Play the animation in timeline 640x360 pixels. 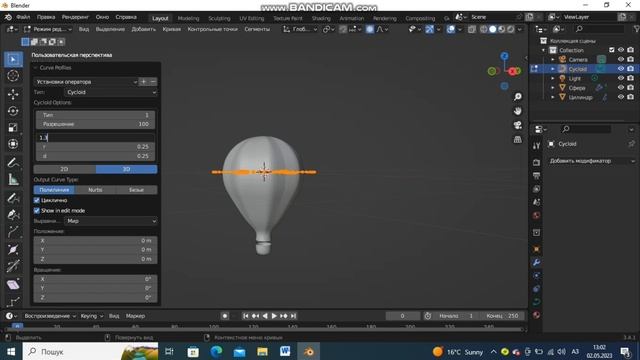(x=274, y=316)
